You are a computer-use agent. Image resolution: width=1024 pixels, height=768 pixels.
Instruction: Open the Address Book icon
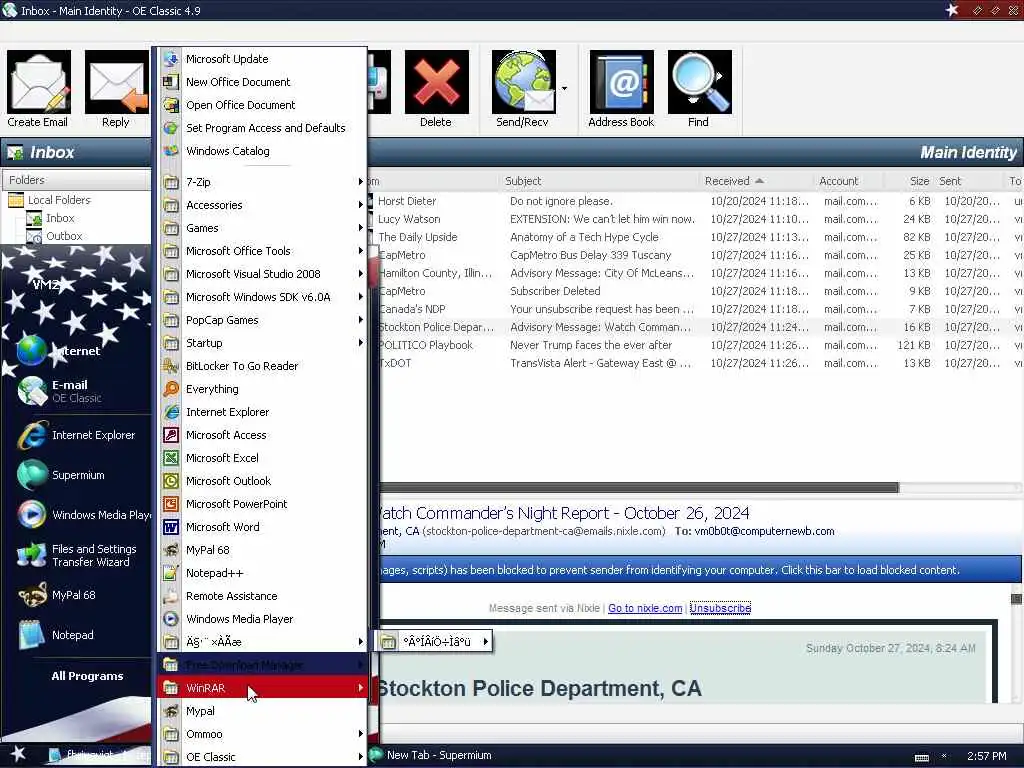click(x=621, y=81)
